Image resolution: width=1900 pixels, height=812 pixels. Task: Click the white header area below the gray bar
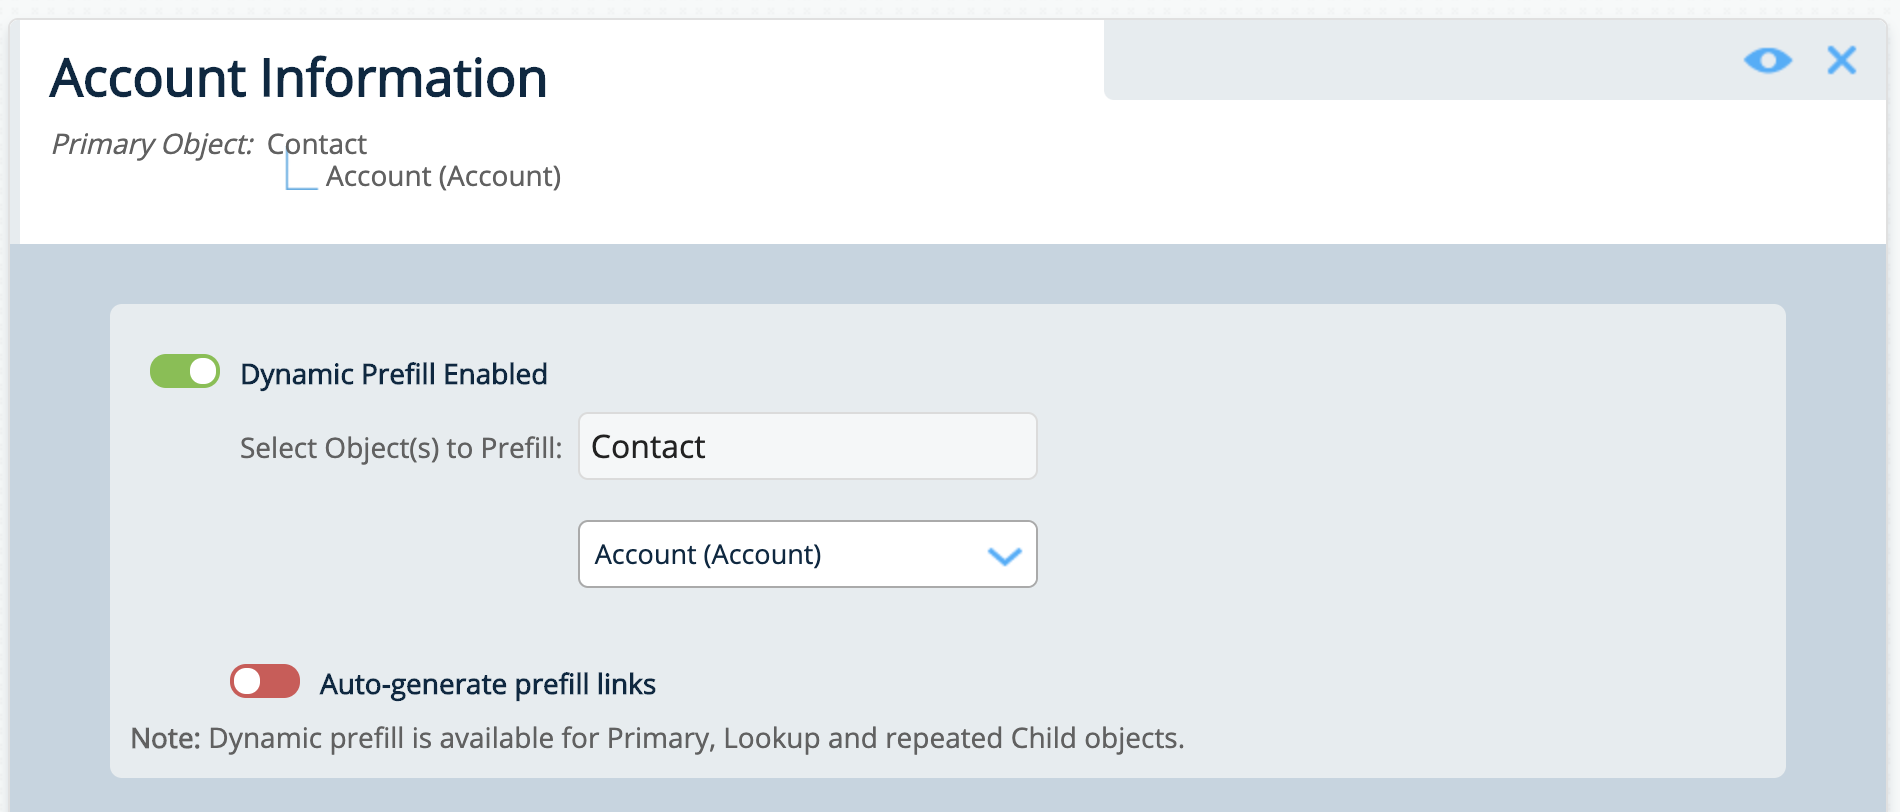point(1400,170)
